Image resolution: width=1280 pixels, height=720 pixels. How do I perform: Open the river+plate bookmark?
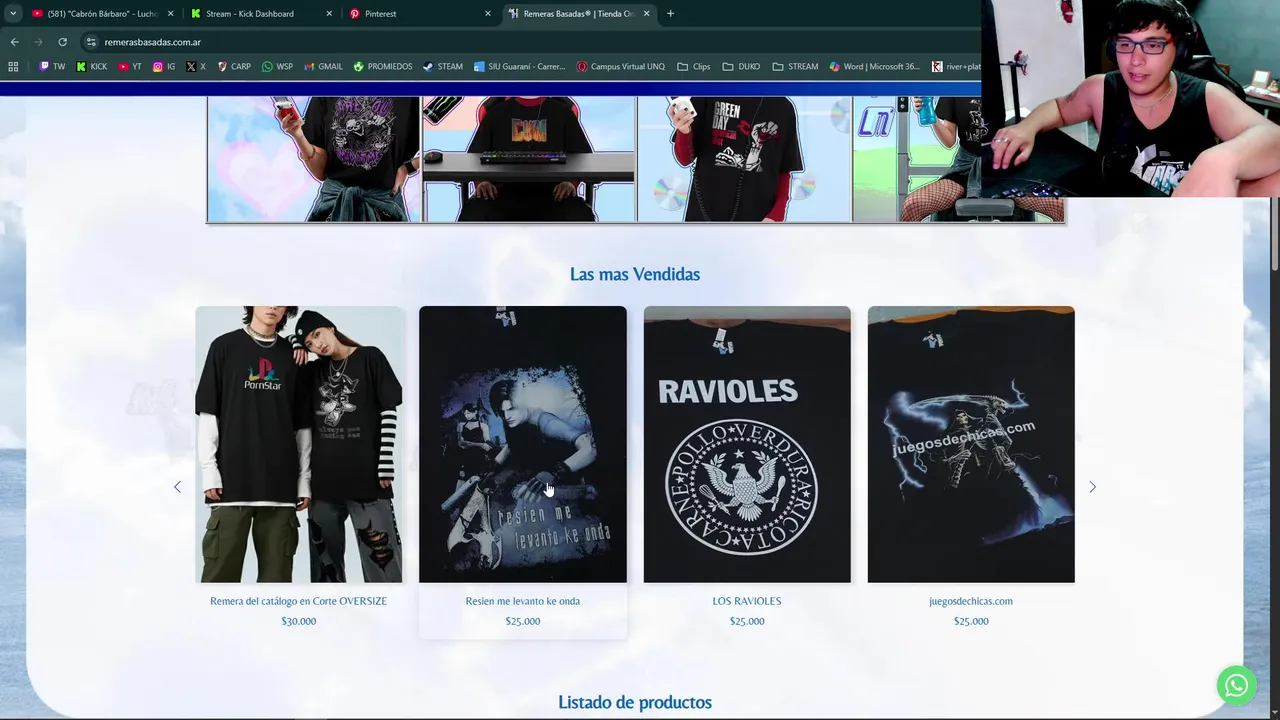click(x=956, y=67)
